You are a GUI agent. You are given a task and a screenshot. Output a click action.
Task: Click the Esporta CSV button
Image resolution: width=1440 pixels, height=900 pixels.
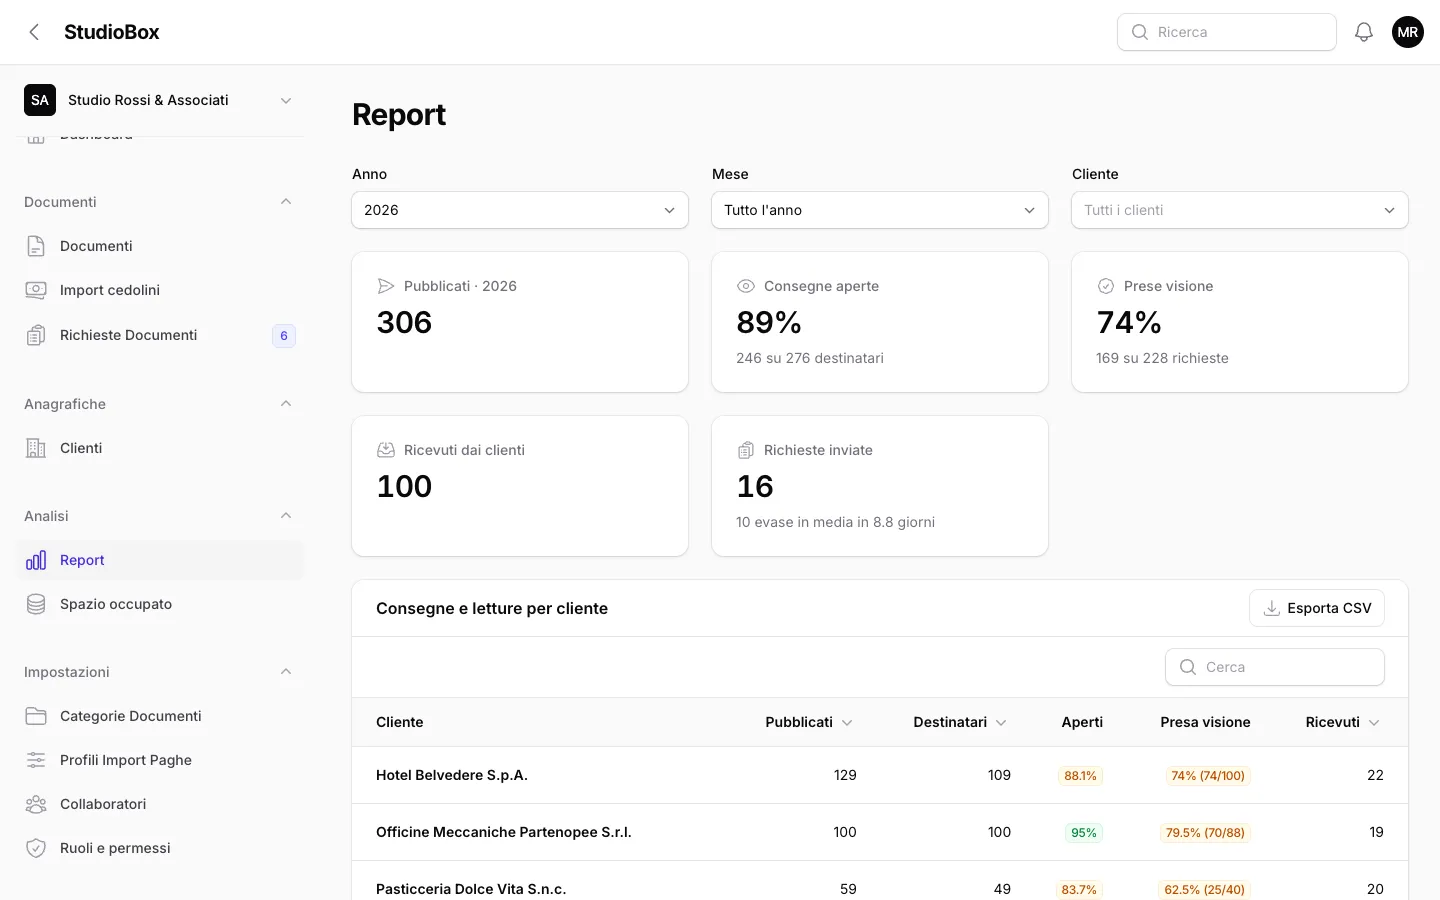coord(1317,608)
